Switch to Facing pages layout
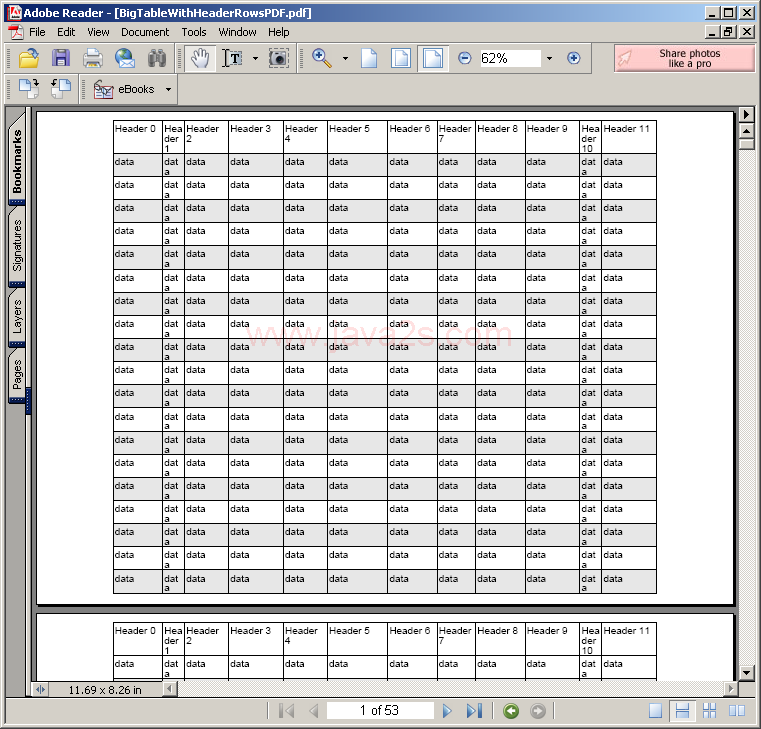Screen dimensions: 761x729 tap(737, 711)
